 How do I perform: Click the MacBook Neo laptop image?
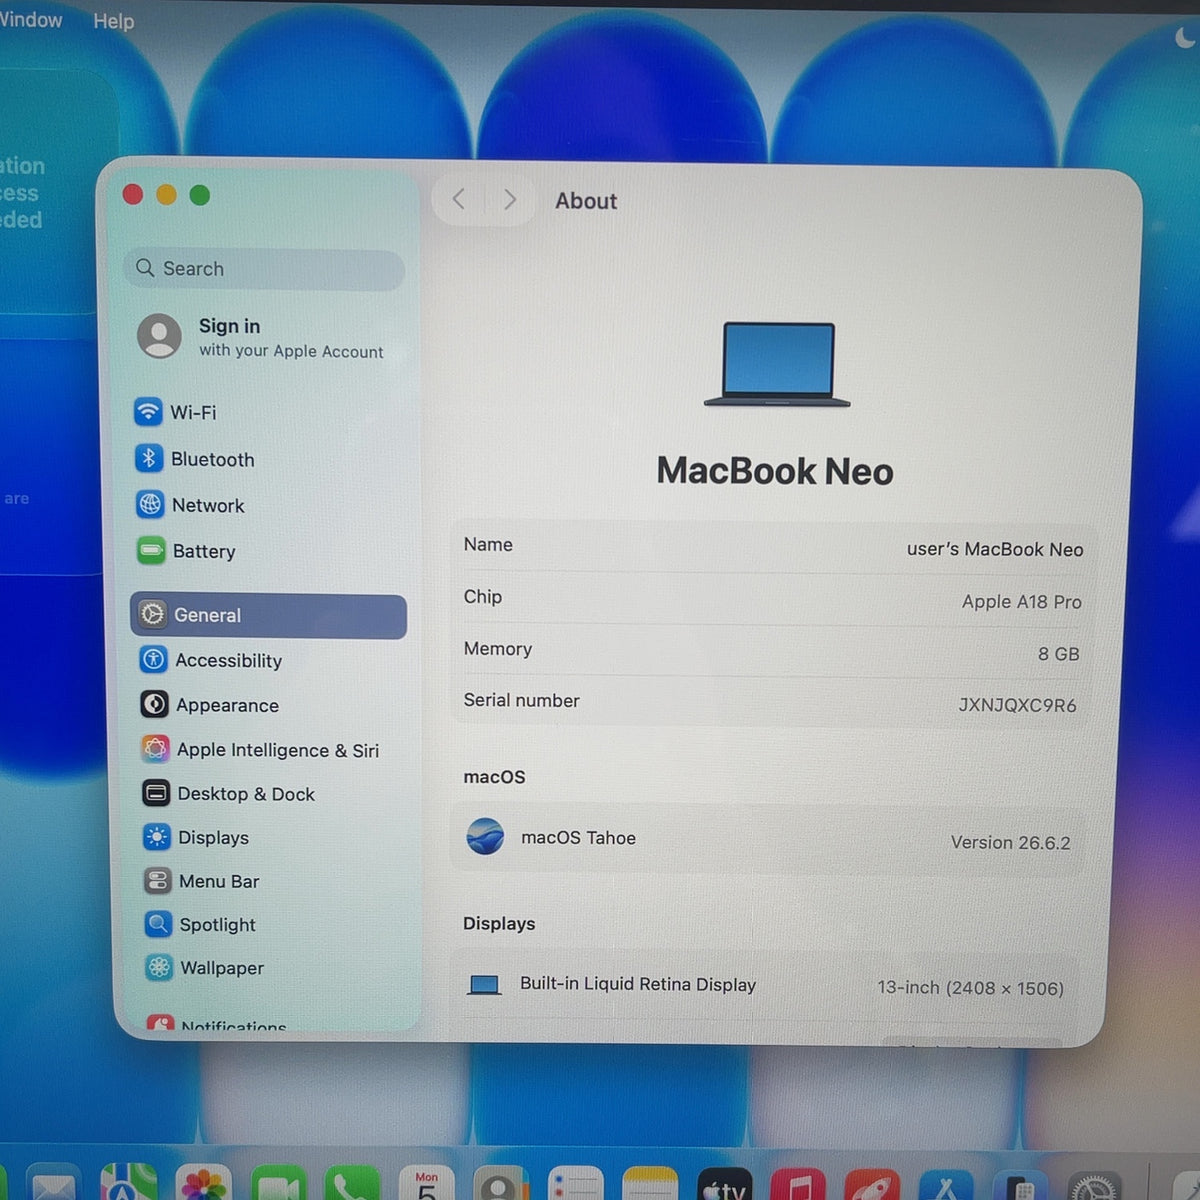(777, 364)
